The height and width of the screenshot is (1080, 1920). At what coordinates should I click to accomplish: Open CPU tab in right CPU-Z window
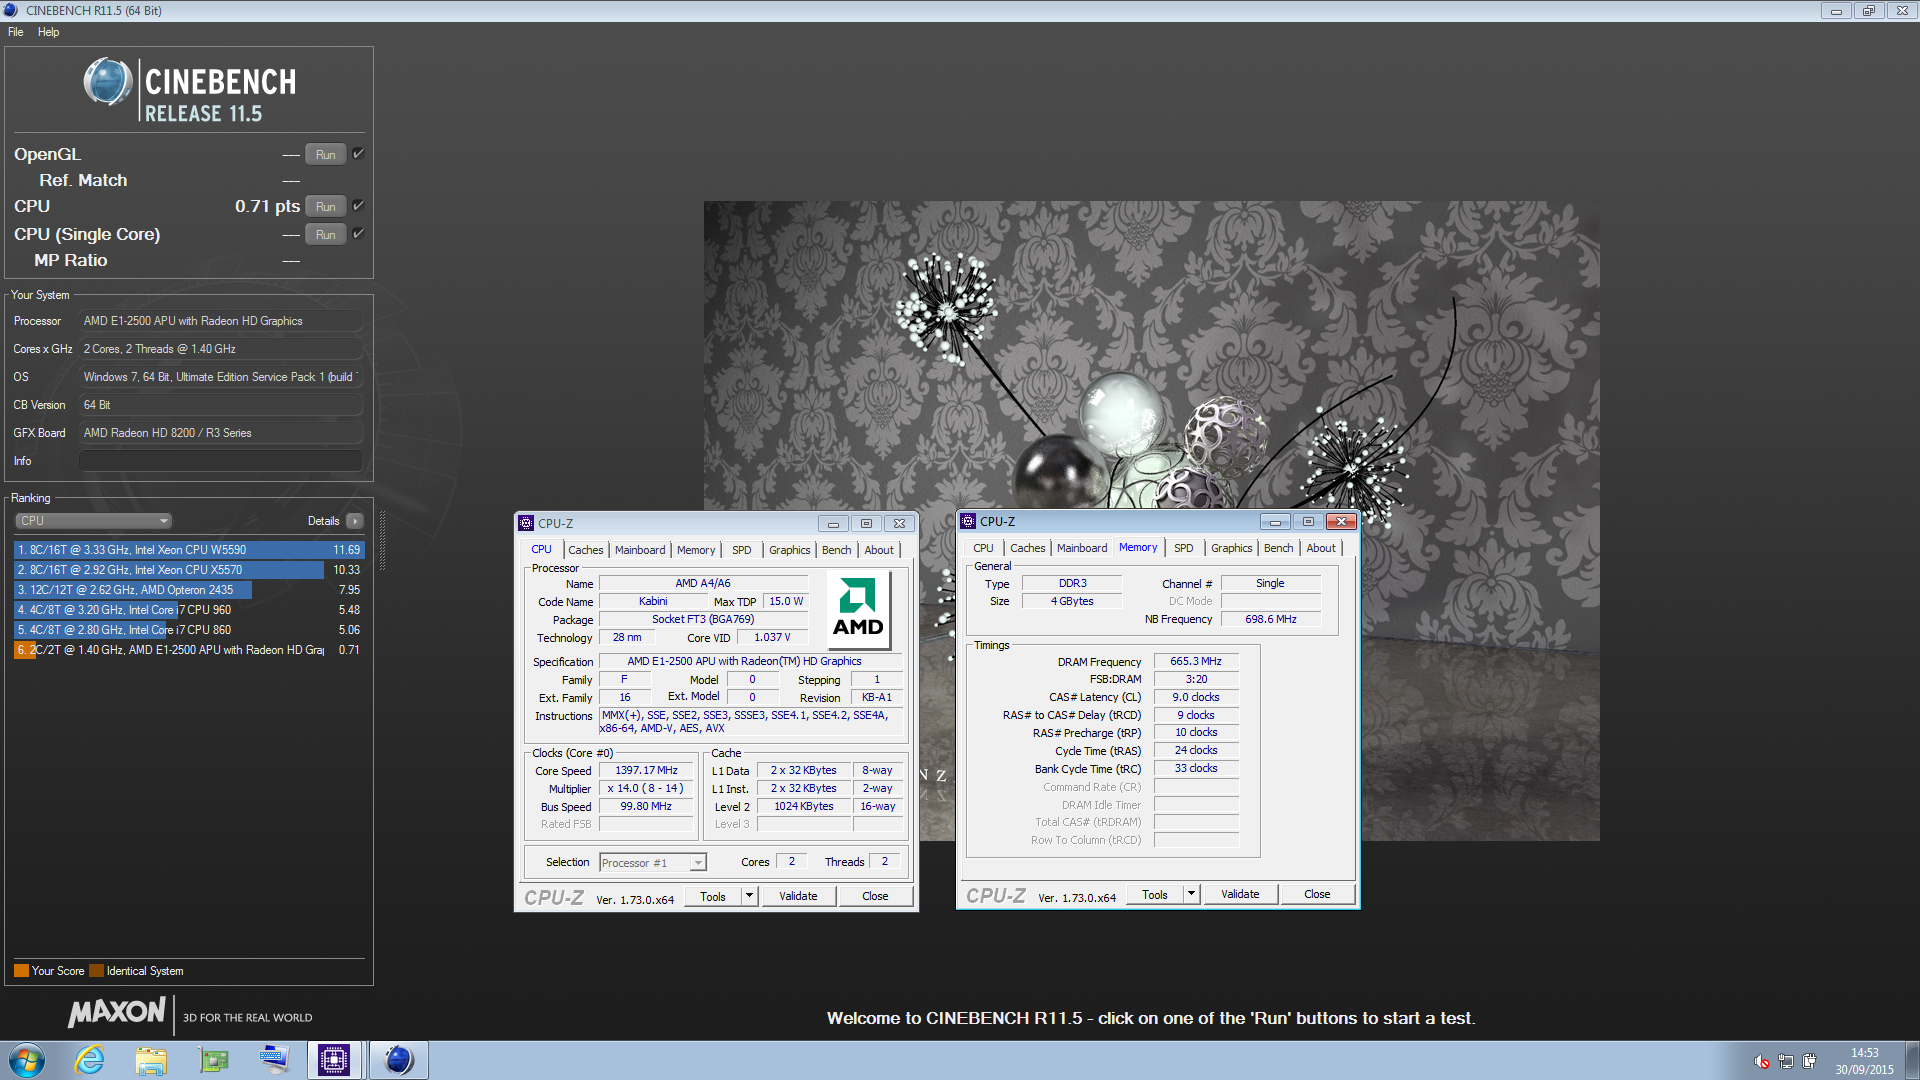[983, 548]
